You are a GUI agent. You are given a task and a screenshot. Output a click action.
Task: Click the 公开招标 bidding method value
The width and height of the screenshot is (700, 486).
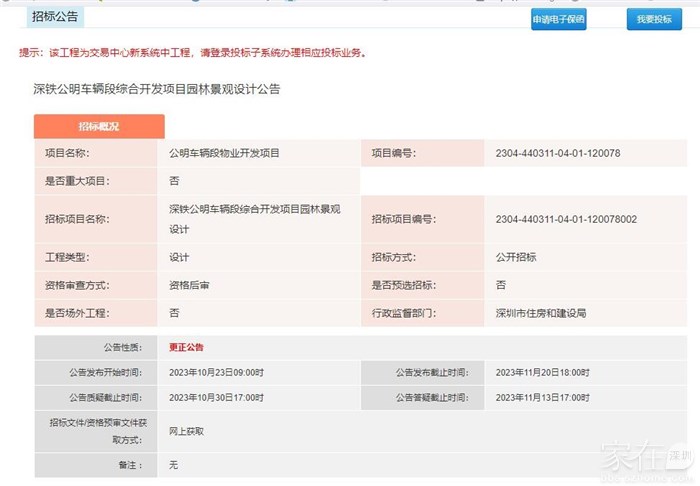[516, 257]
